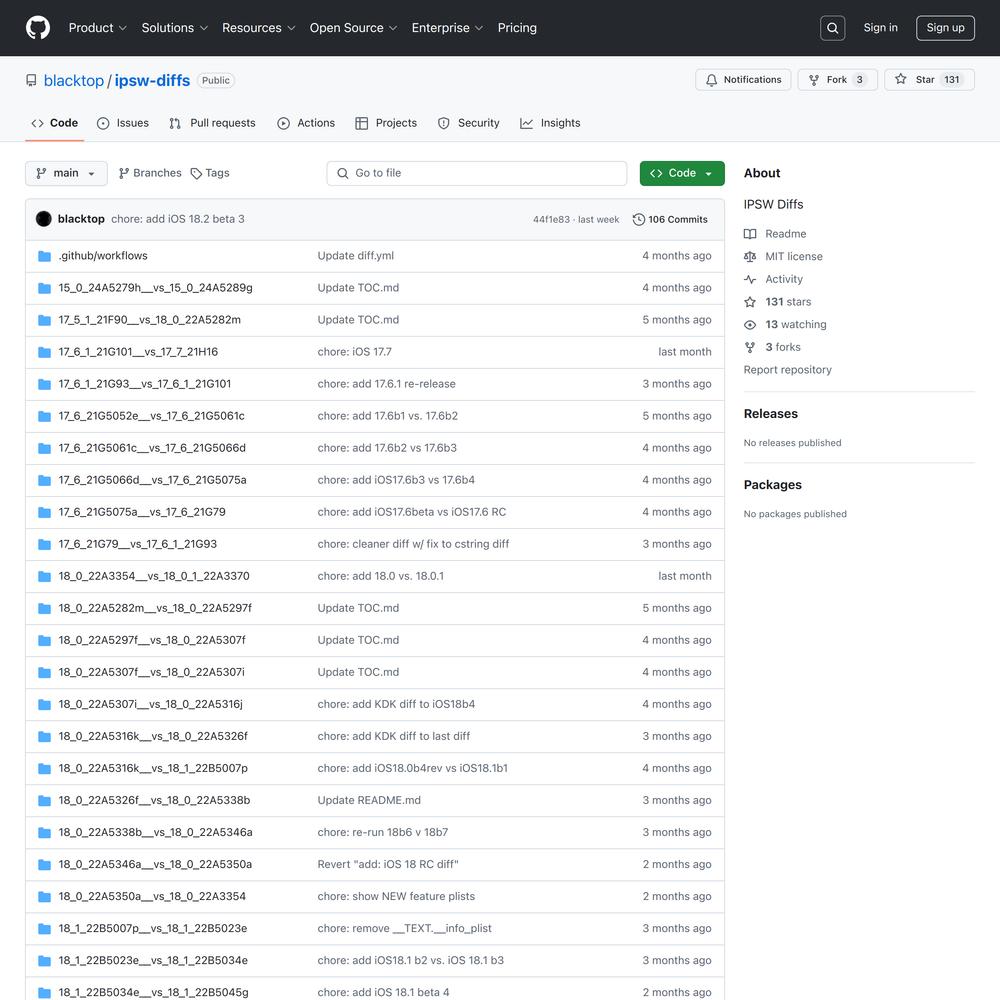The width and height of the screenshot is (1000, 1000).
Task: Click folder icon beside 15_0_24A5279h__vs_15_0_24A5289g
Action: point(45,288)
